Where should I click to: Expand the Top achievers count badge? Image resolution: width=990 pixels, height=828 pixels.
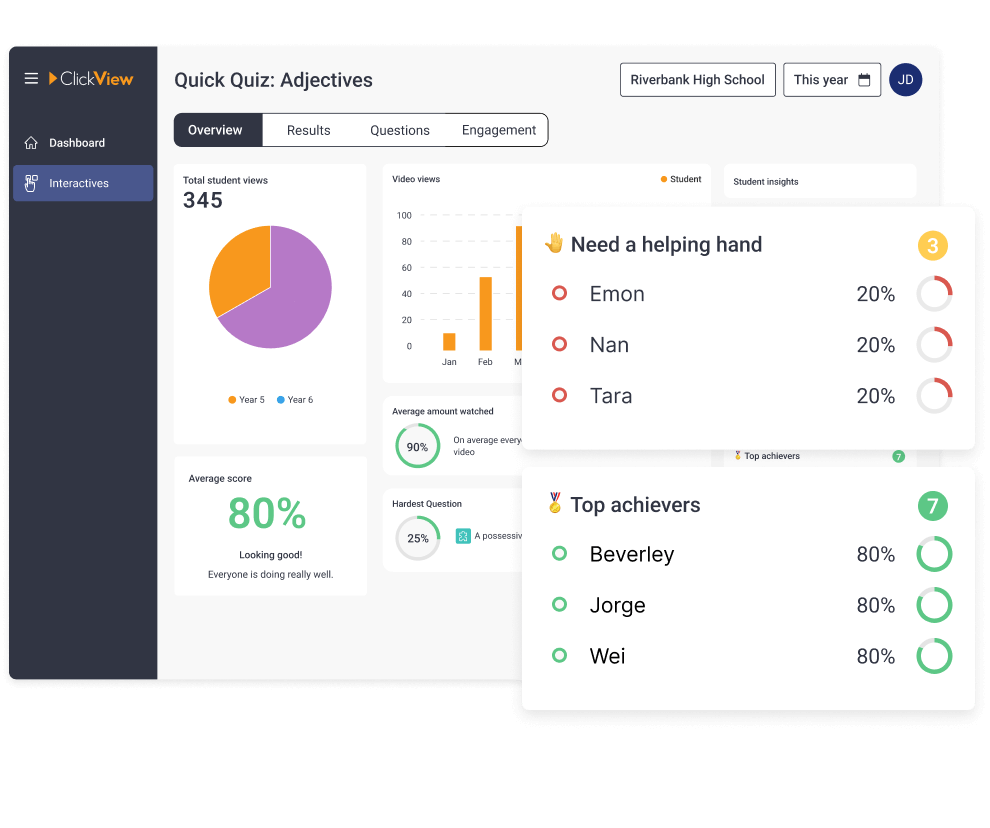point(932,506)
